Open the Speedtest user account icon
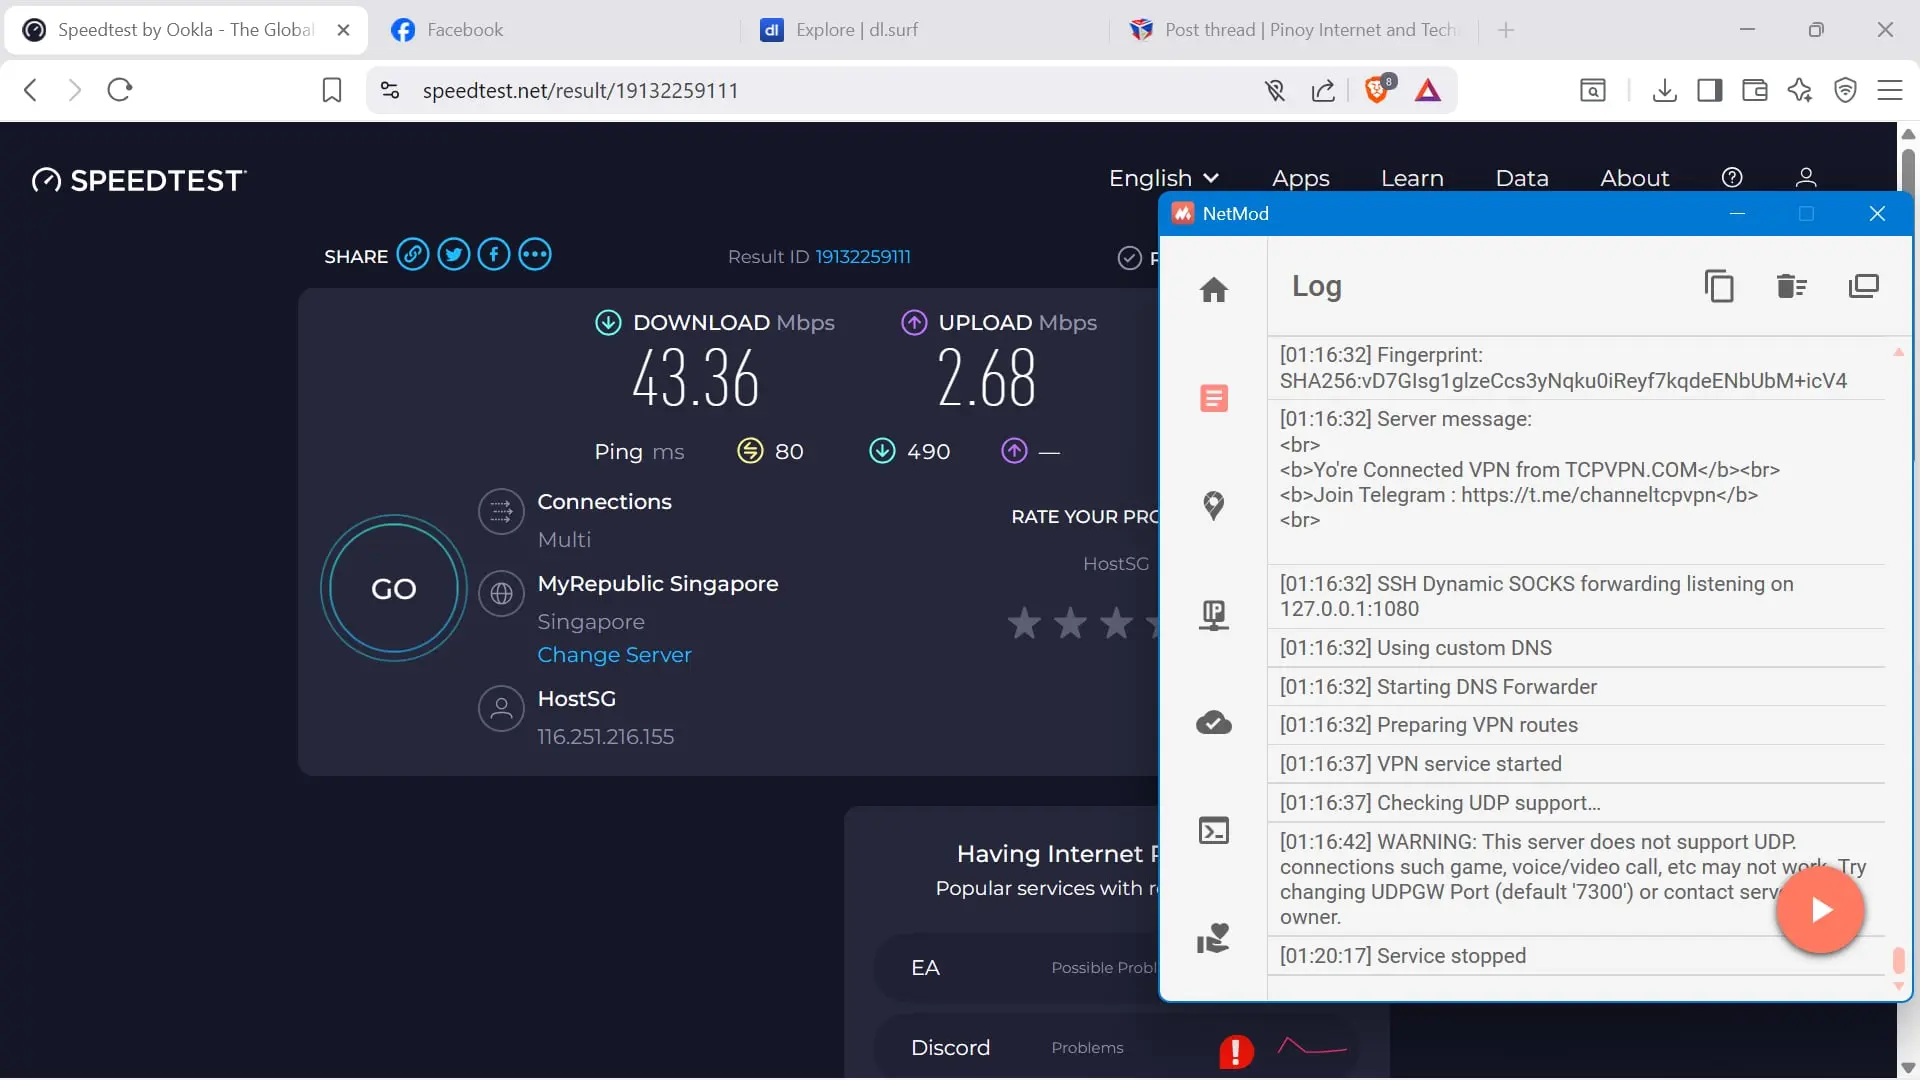 [1806, 178]
